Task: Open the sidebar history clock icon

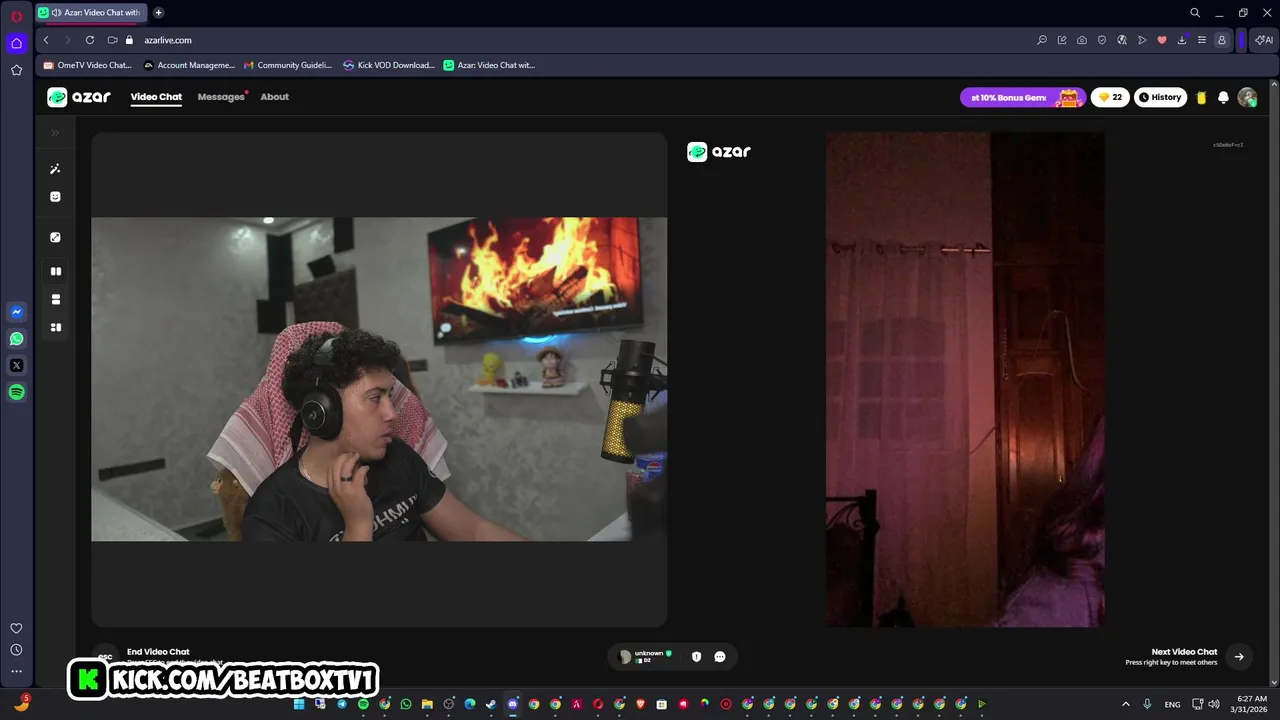Action: 16,650
